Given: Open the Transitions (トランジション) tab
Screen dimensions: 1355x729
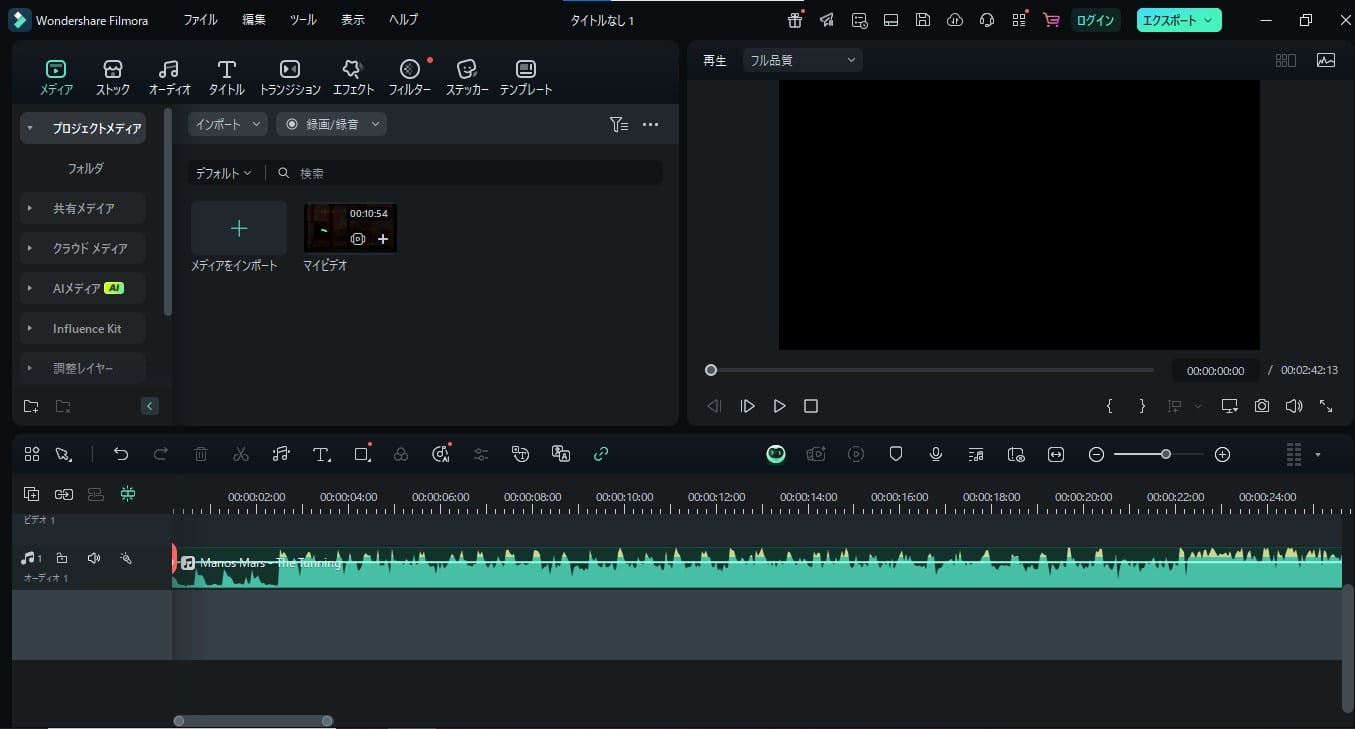Looking at the screenshot, I should pyautogui.click(x=290, y=77).
